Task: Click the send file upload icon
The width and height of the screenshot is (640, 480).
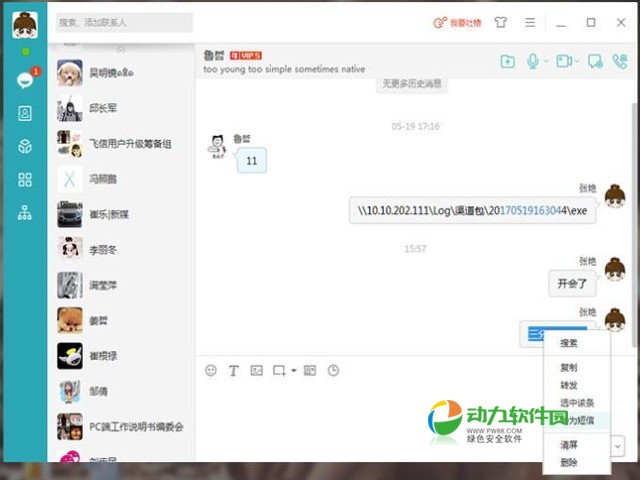Action: pos(508,62)
